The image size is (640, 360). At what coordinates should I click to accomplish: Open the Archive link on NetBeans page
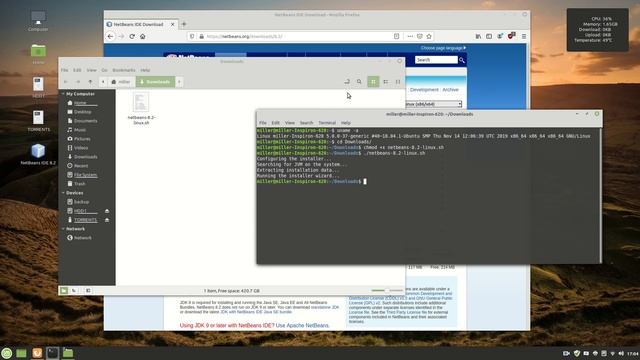[450, 89]
